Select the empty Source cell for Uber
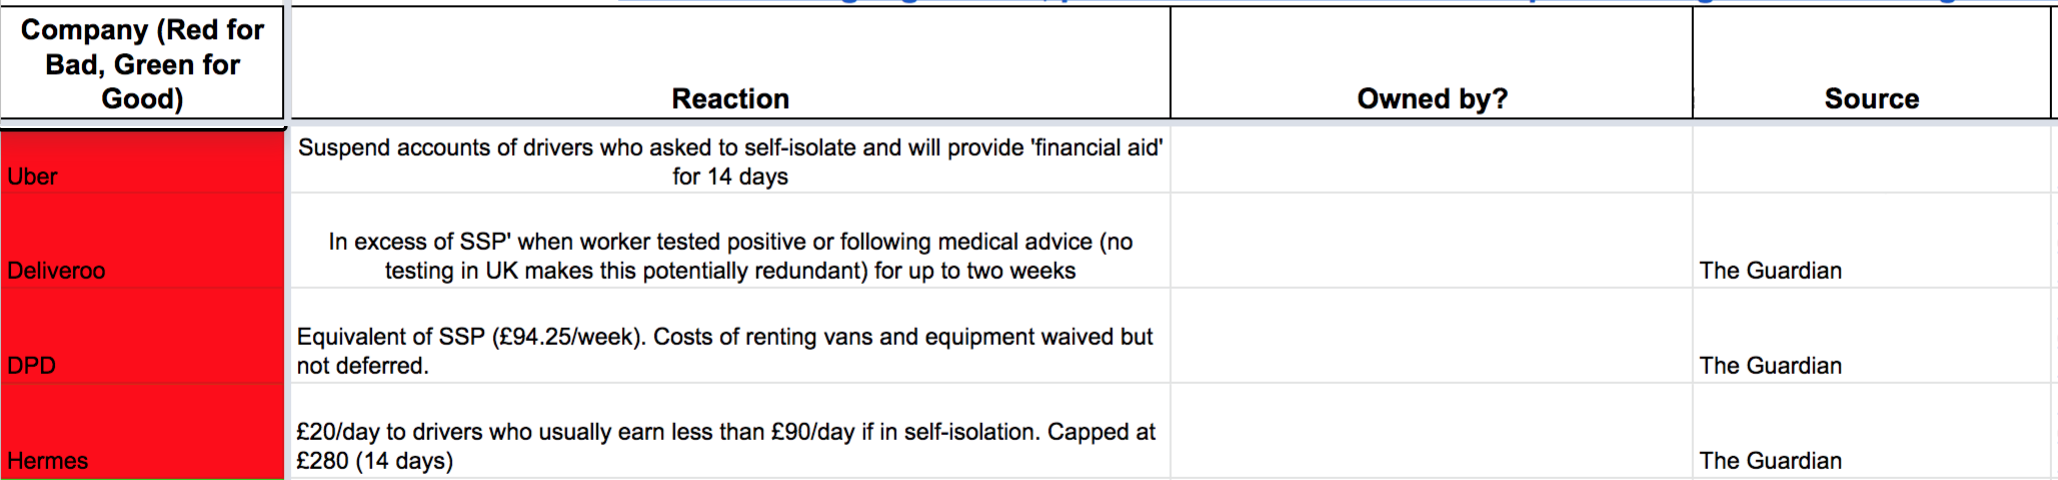Viewport: 2058px width, 480px height. pos(1871,160)
